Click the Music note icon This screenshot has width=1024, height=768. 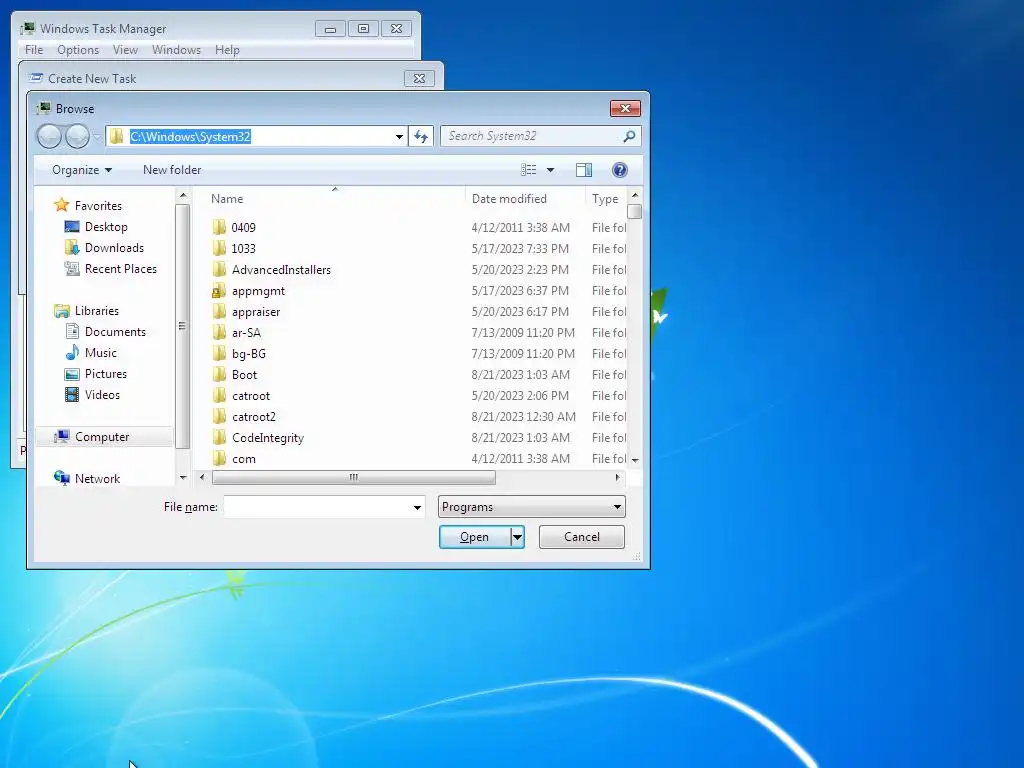[x=72, y=353]
